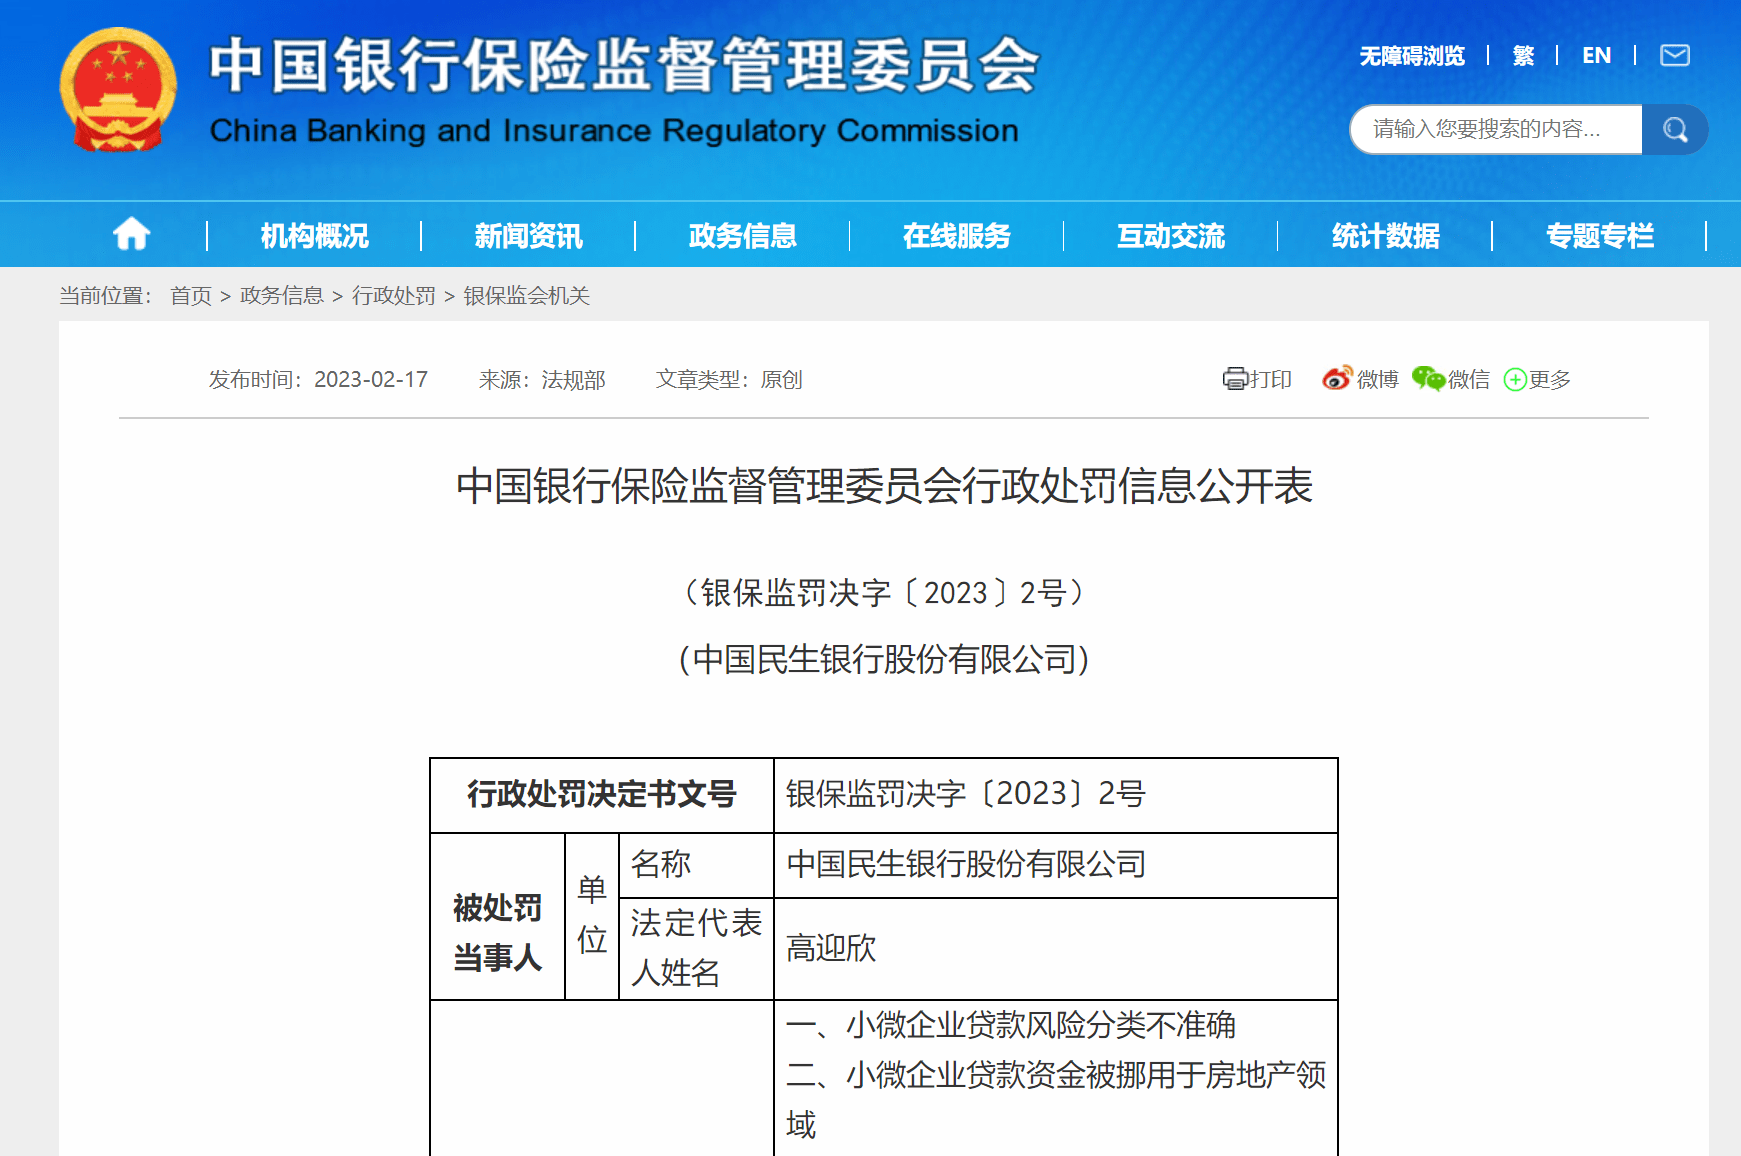Click publication date 2023-02-17
Screen dimensions: 1741x1156
click(x=371, y=380)
